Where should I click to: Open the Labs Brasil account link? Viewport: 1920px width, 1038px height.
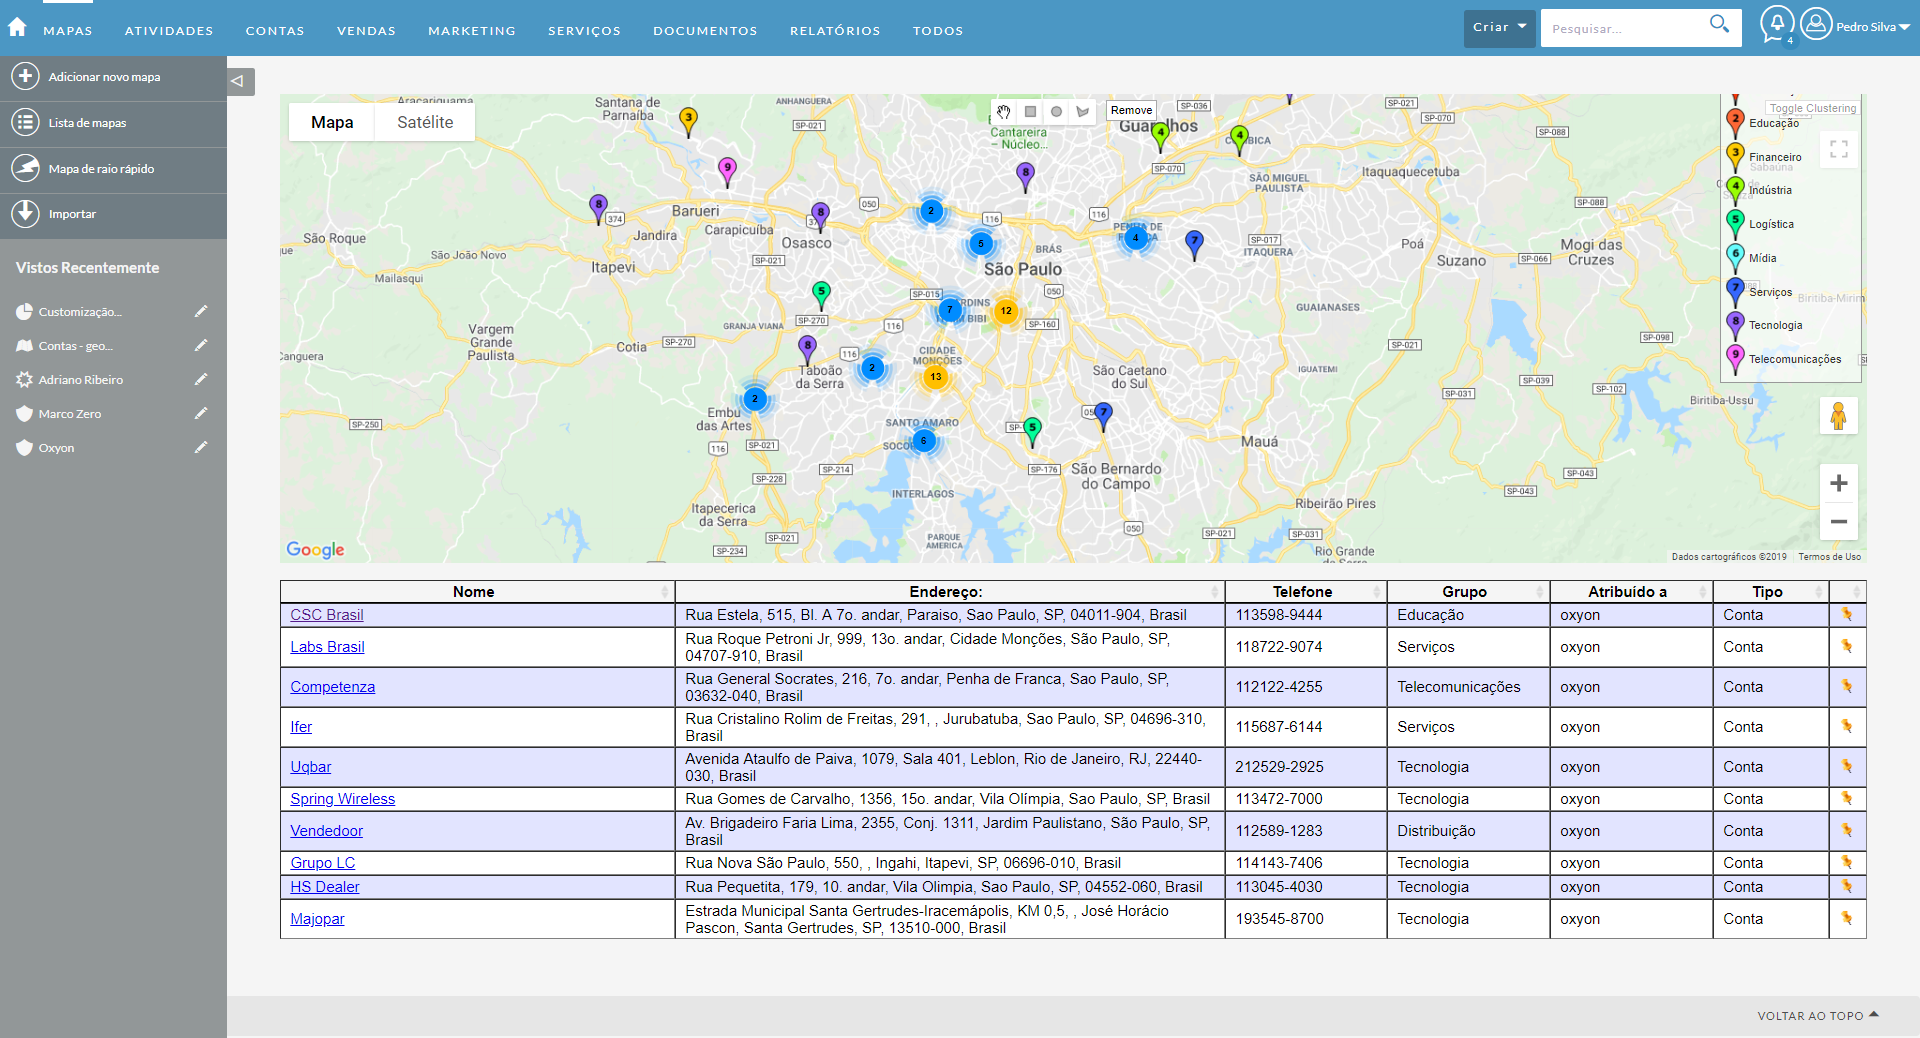tap(327, 647)
